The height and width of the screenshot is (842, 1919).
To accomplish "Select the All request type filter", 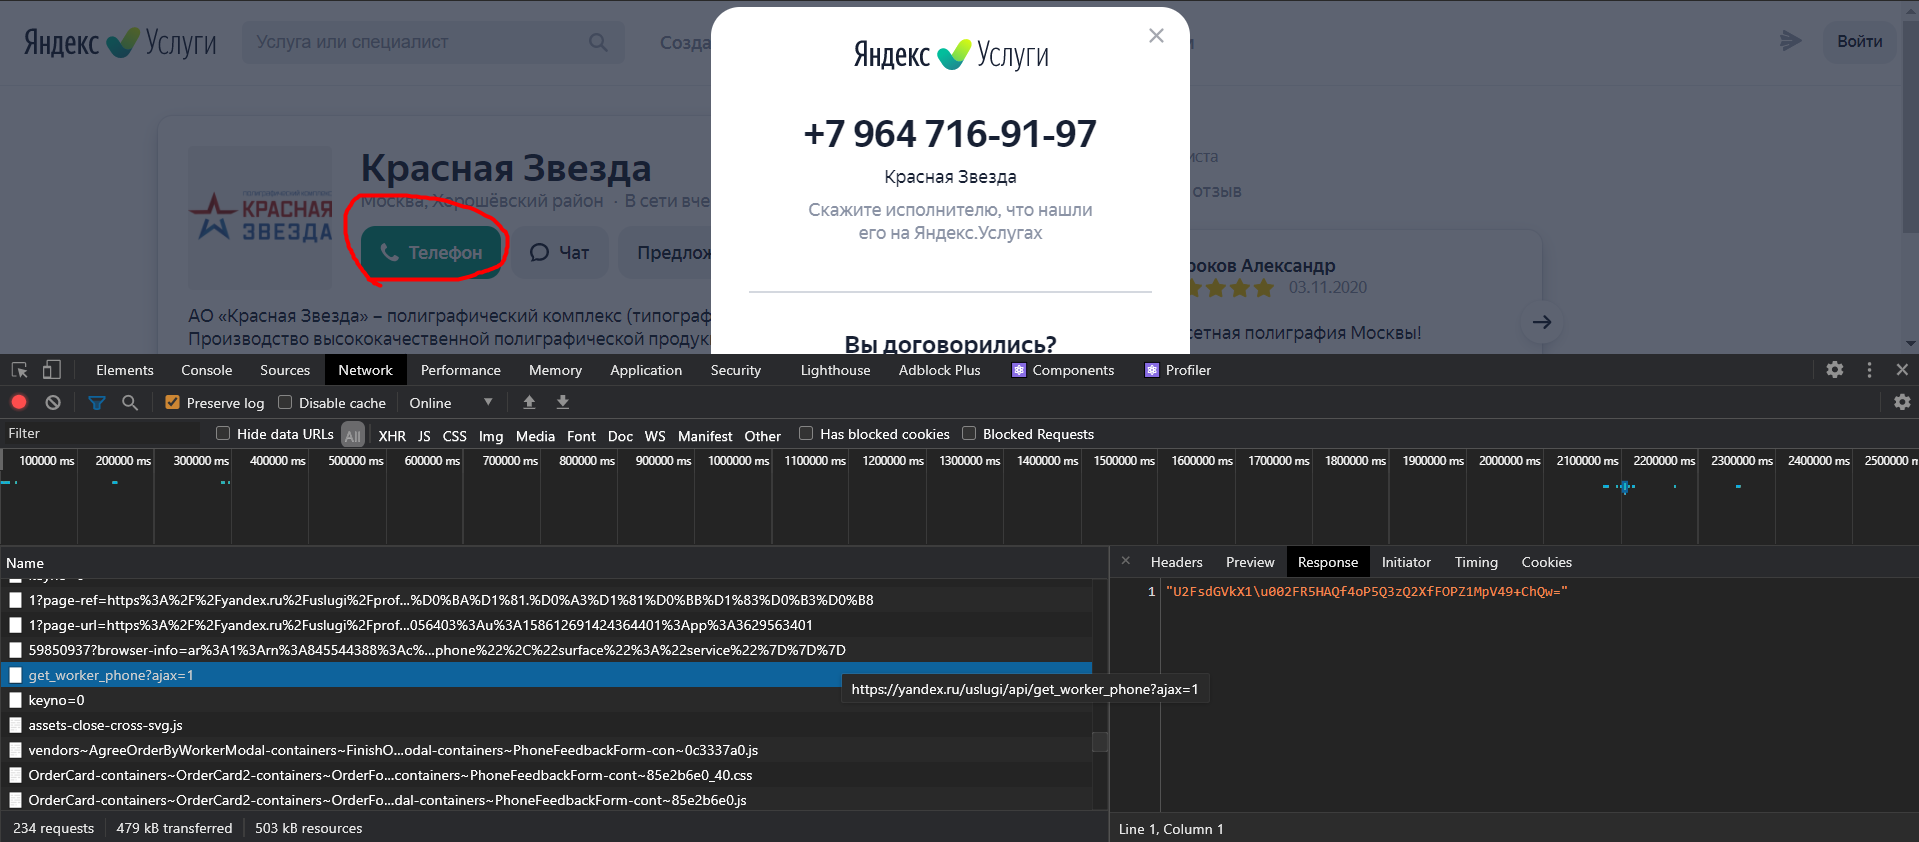I will [x=353, y=435].
